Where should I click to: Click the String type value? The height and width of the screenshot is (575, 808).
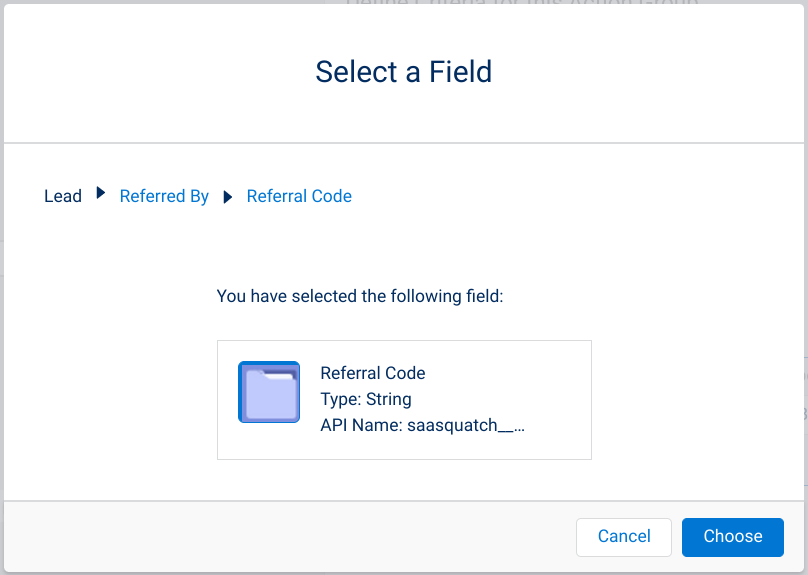389,399
